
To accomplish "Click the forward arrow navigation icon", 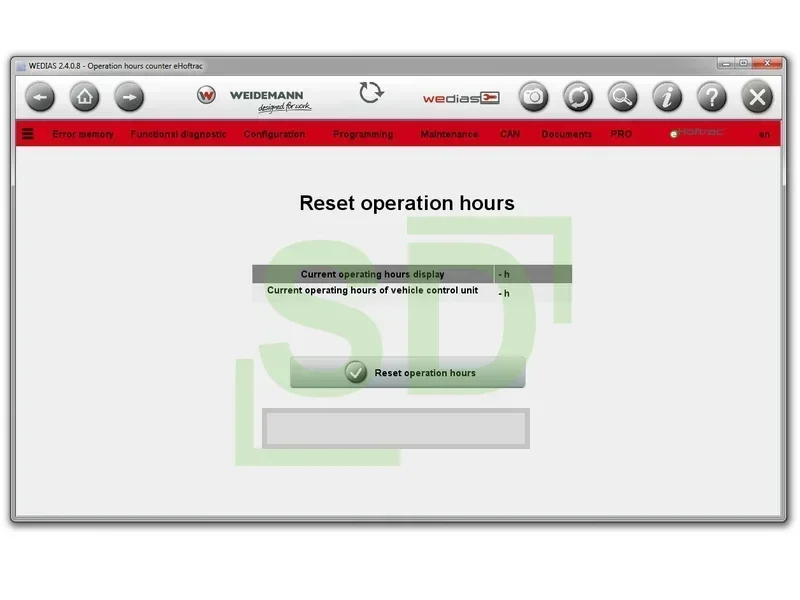I will [129, 97].
